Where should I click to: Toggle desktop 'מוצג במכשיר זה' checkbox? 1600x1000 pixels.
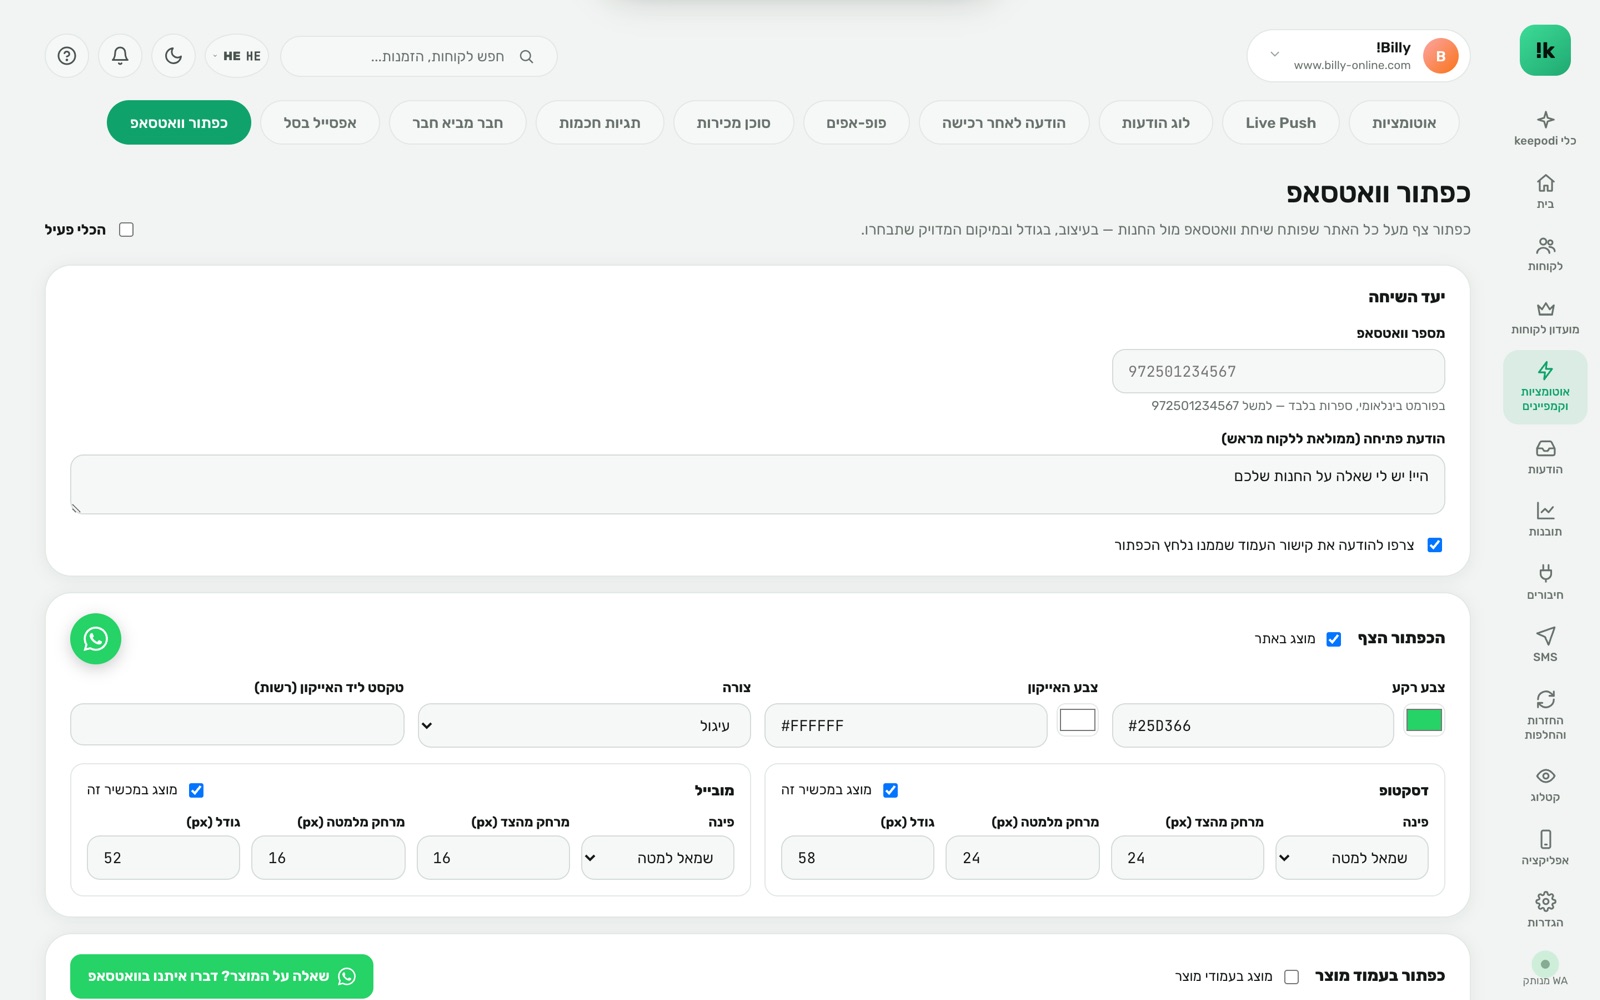click(891, 790)
